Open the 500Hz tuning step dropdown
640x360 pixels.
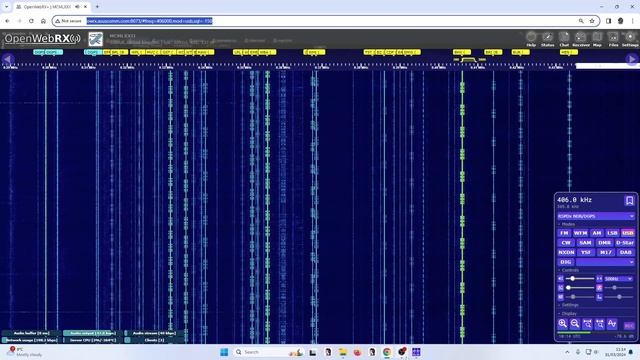[x=619, y=279]
